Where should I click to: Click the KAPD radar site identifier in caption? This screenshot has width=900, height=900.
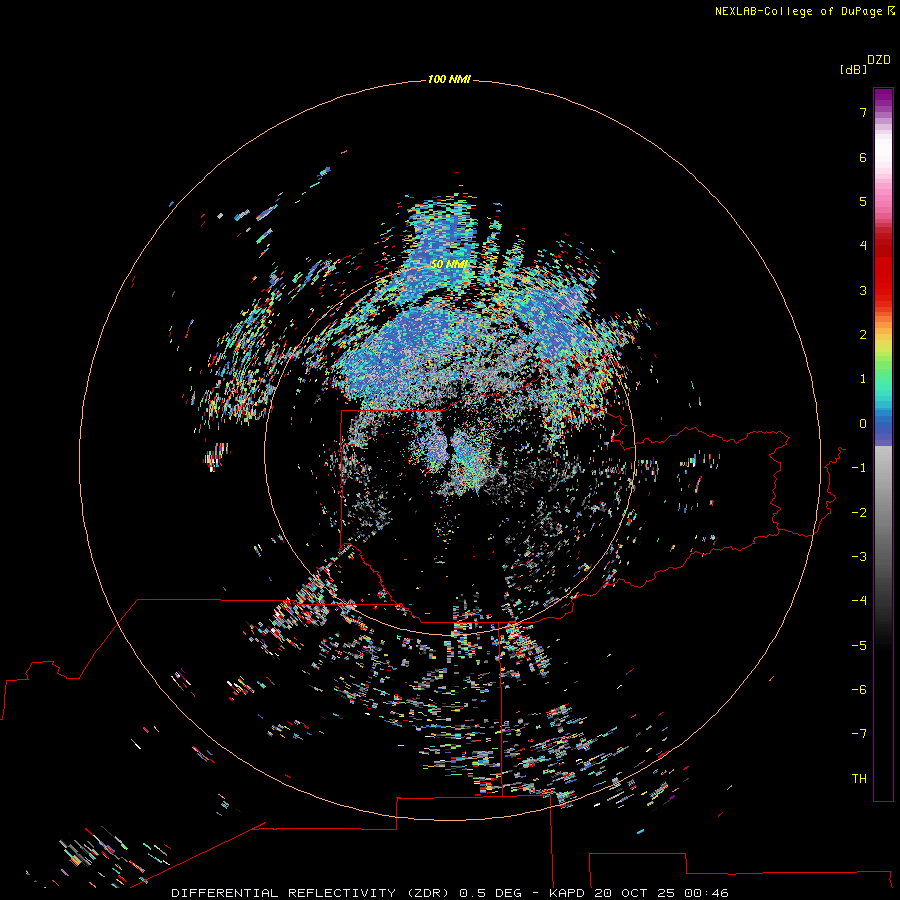click(567, 893)
